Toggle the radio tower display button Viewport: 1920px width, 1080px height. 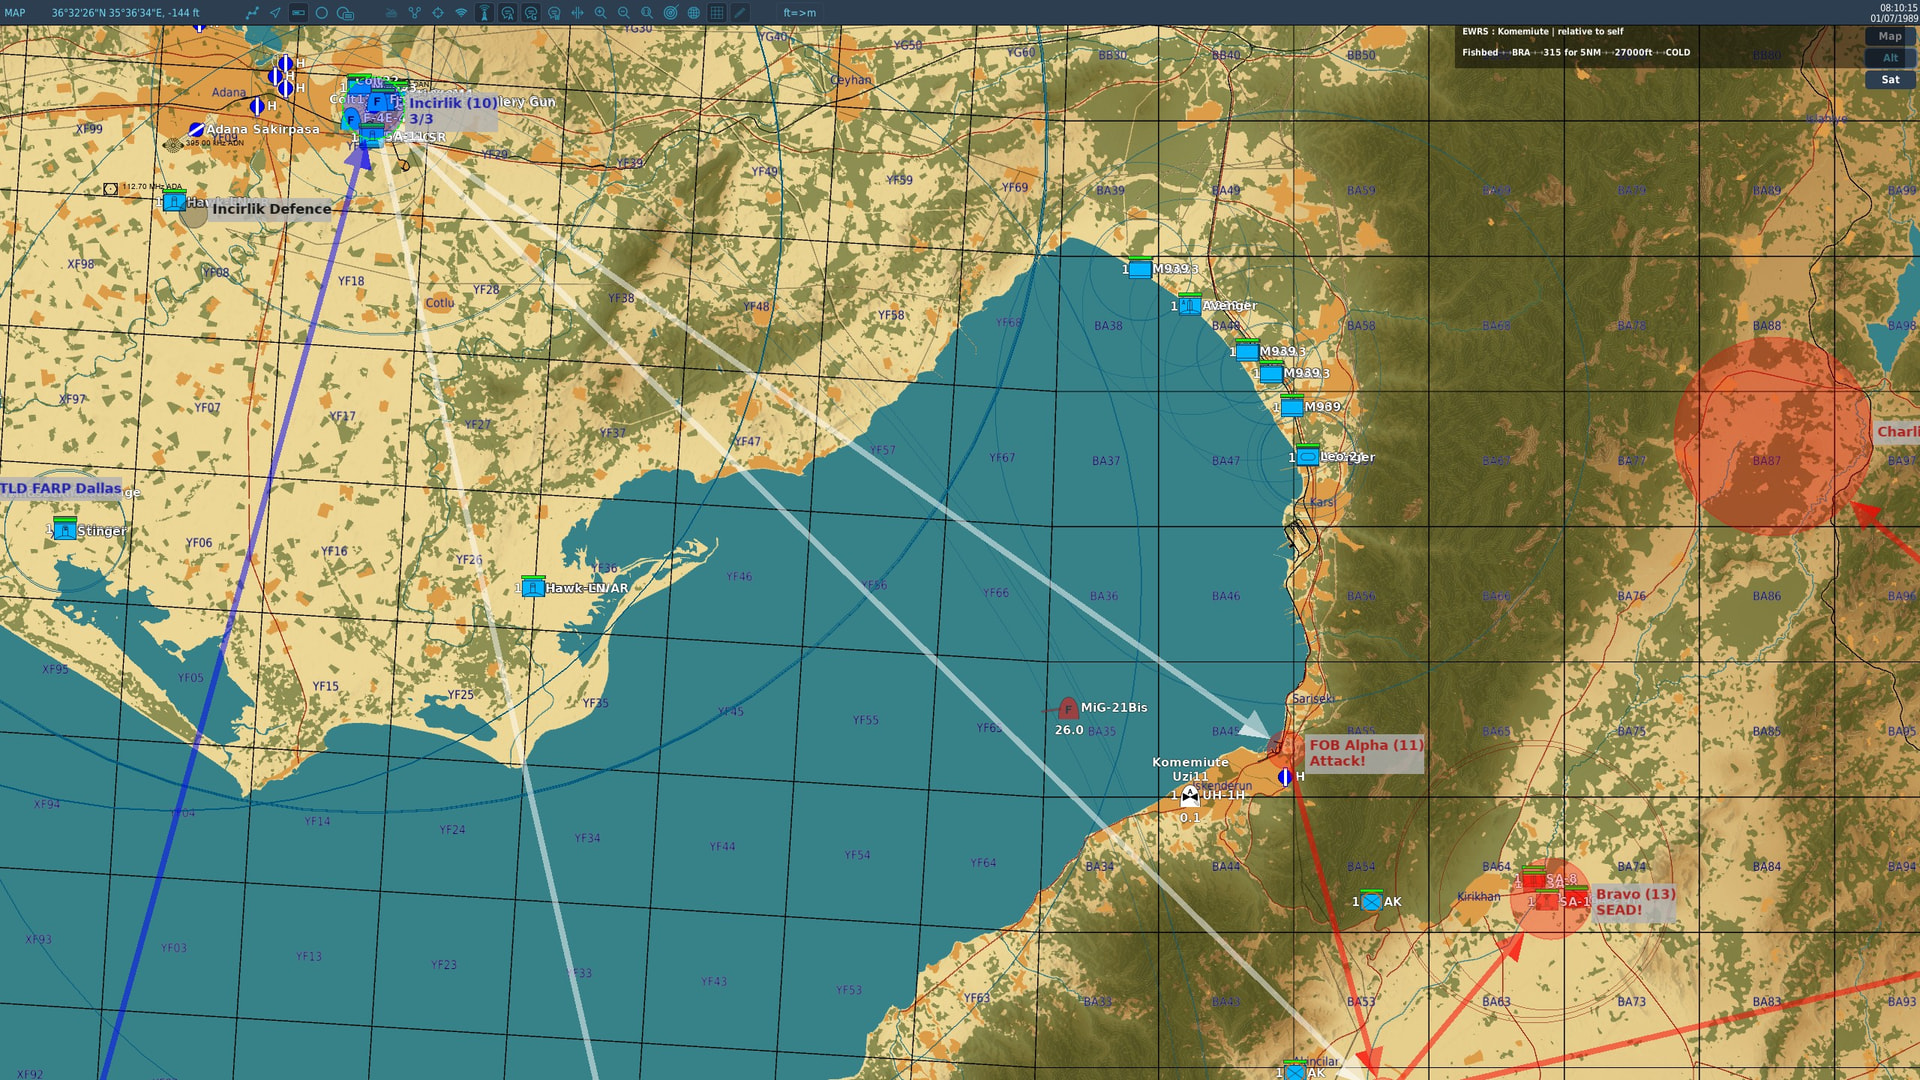tap(484, 13)
